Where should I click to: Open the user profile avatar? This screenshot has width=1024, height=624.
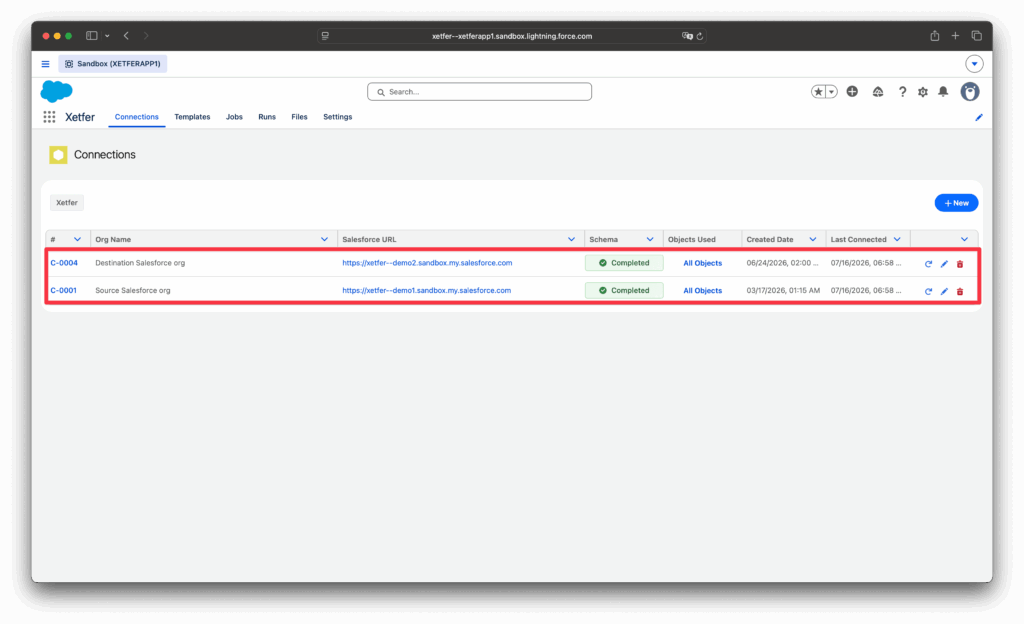(x=970, y=92)
